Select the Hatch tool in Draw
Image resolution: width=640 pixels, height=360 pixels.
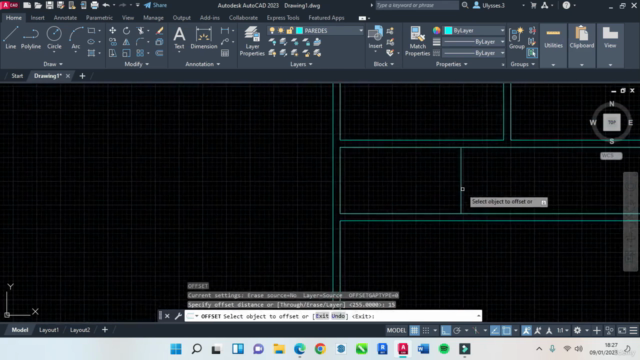coord(91,53)
